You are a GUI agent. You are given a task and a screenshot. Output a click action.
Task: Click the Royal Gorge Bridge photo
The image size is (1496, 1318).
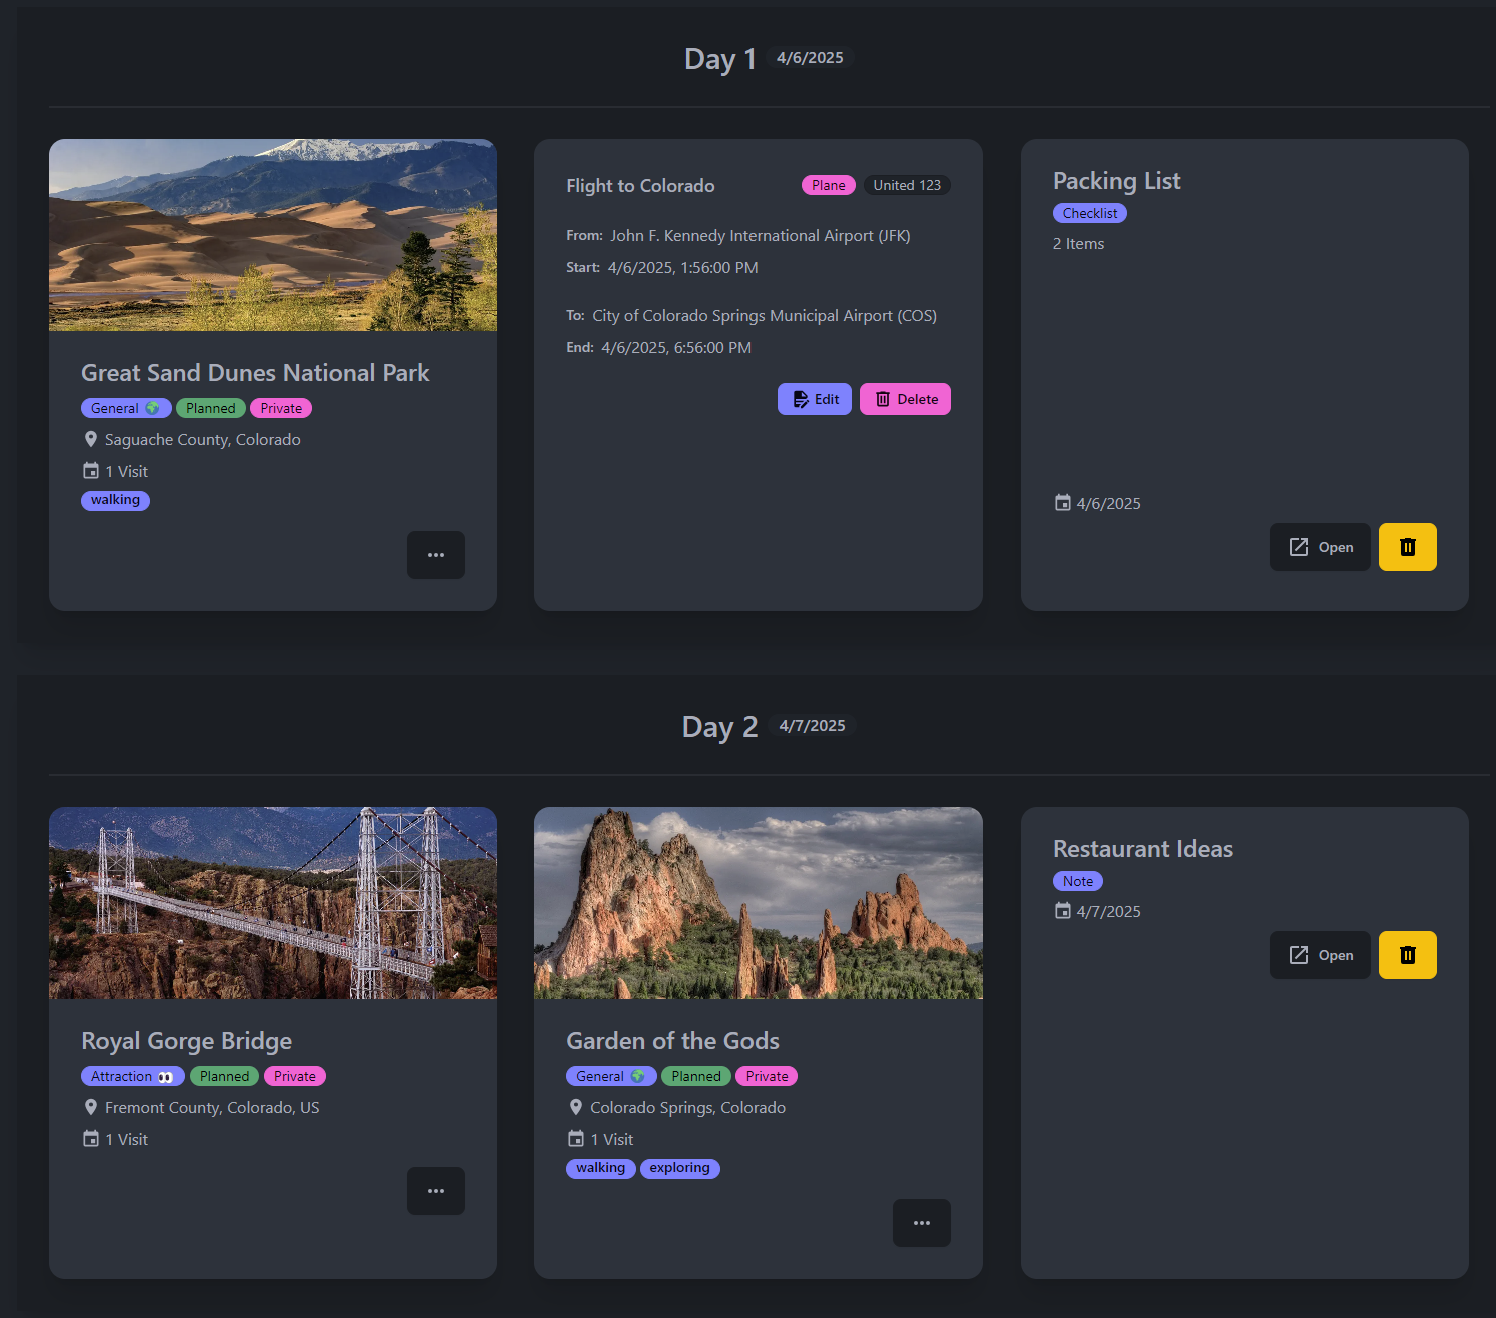click(272, 903)
